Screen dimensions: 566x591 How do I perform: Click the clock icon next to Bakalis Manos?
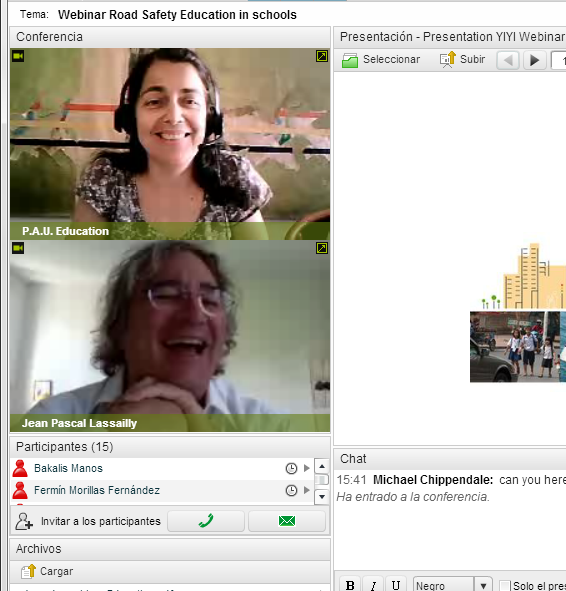click(291, 469)
